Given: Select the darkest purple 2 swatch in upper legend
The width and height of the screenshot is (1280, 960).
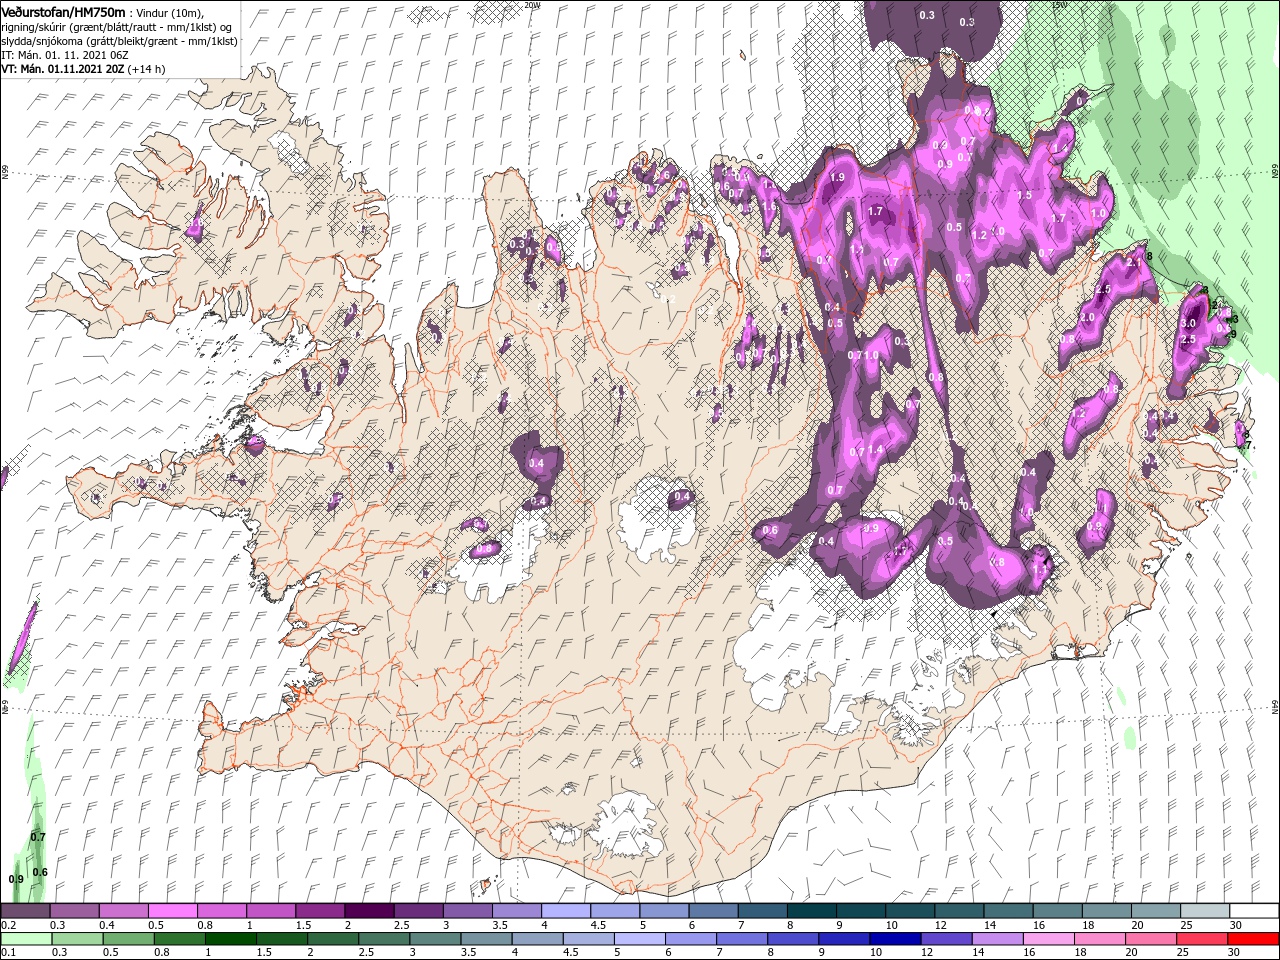Looking at the screenshot, I should coord(368,911).
